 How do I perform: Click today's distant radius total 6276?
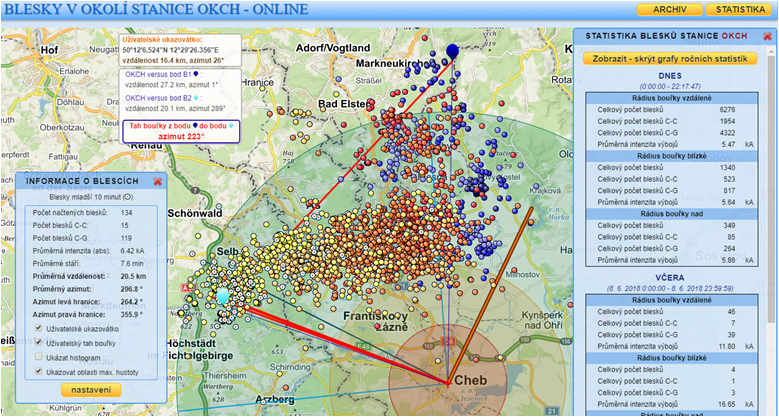(727, 110)
